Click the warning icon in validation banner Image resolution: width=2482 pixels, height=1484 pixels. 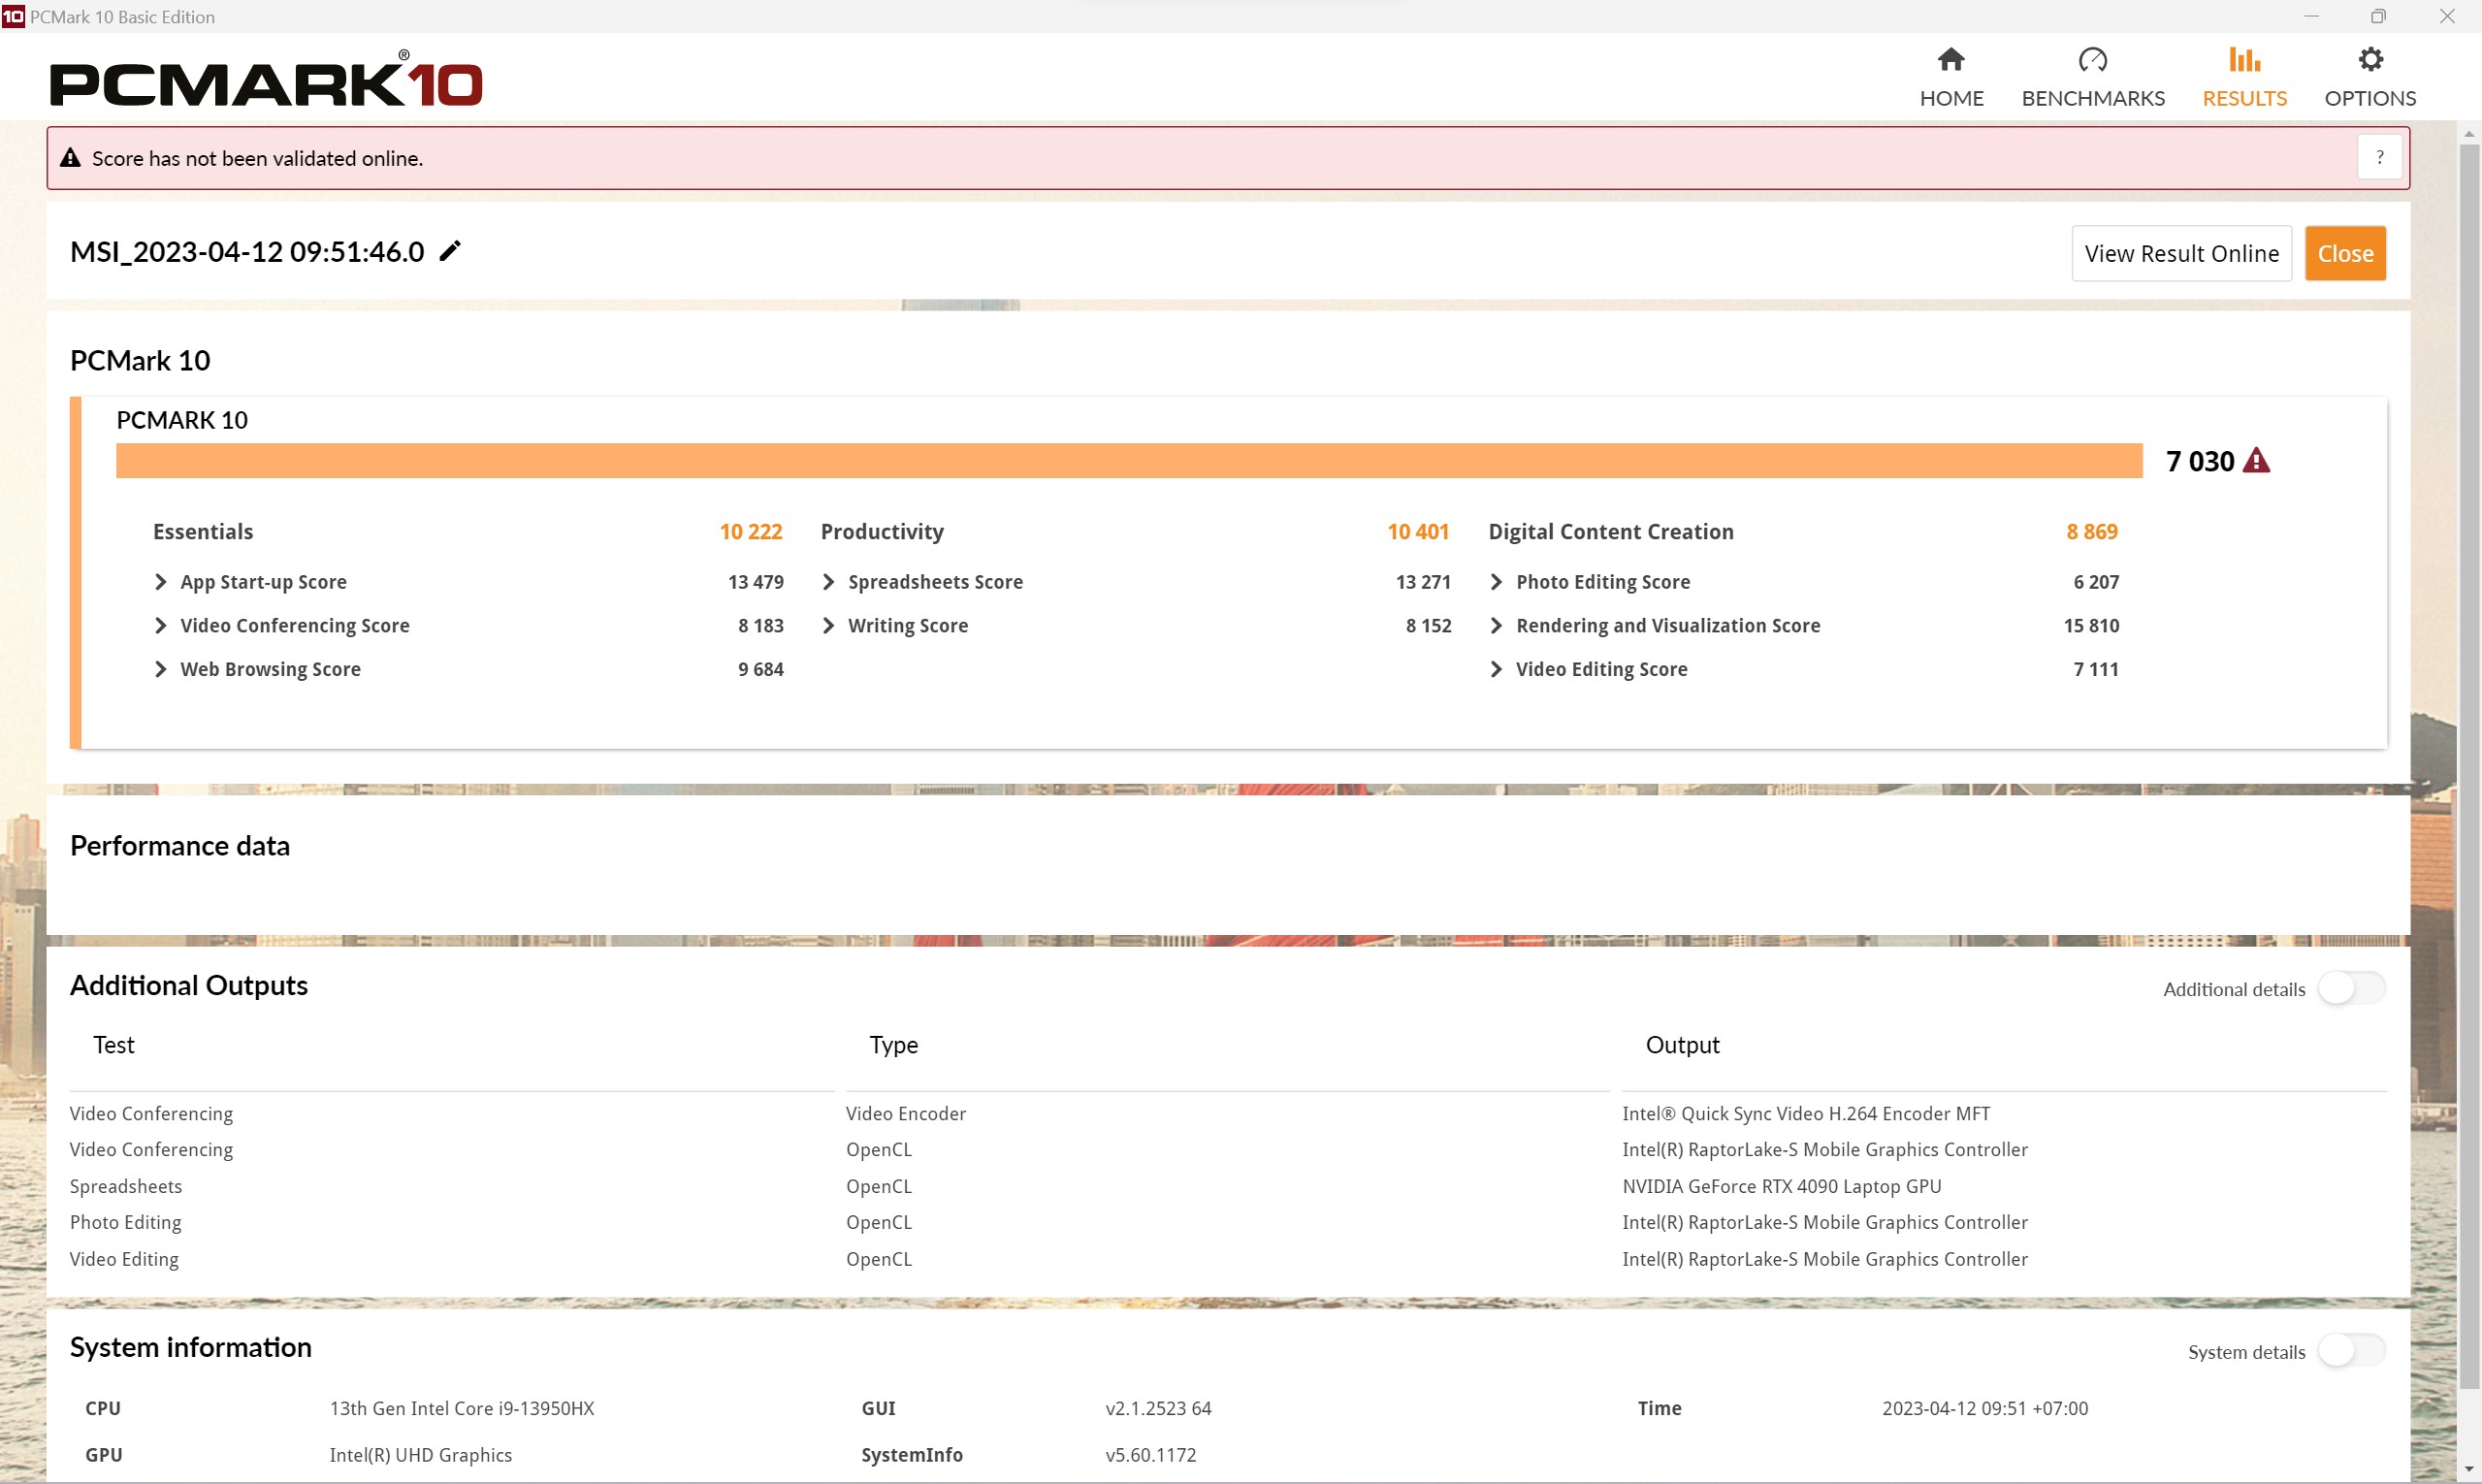[70, 158]
